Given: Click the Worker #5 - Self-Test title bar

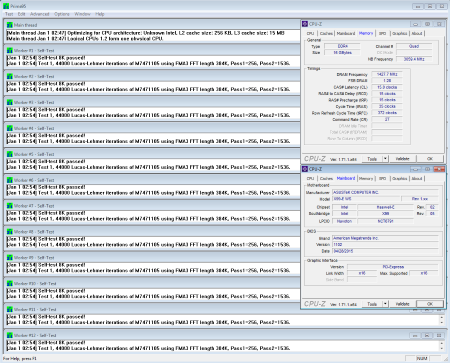Looking at the screenshot, I should (x=152, y=154).
